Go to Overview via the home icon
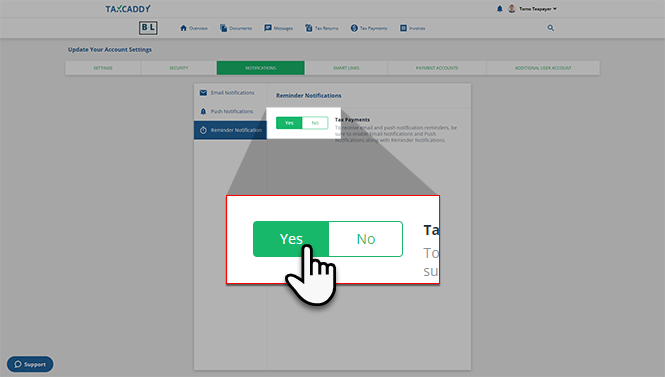The width and height of the screenshot is (665, 377). [194, 28]
